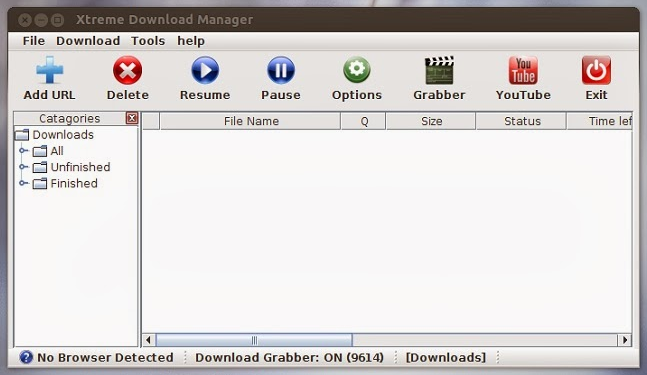The width and height of the screenshot is (647, 375).
Task: Expand the Finished tree node
Action: pyautogui.click(x=23, y=183)
